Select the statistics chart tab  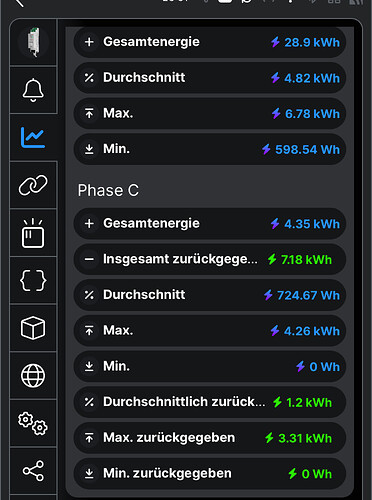(x=33, y=137)
